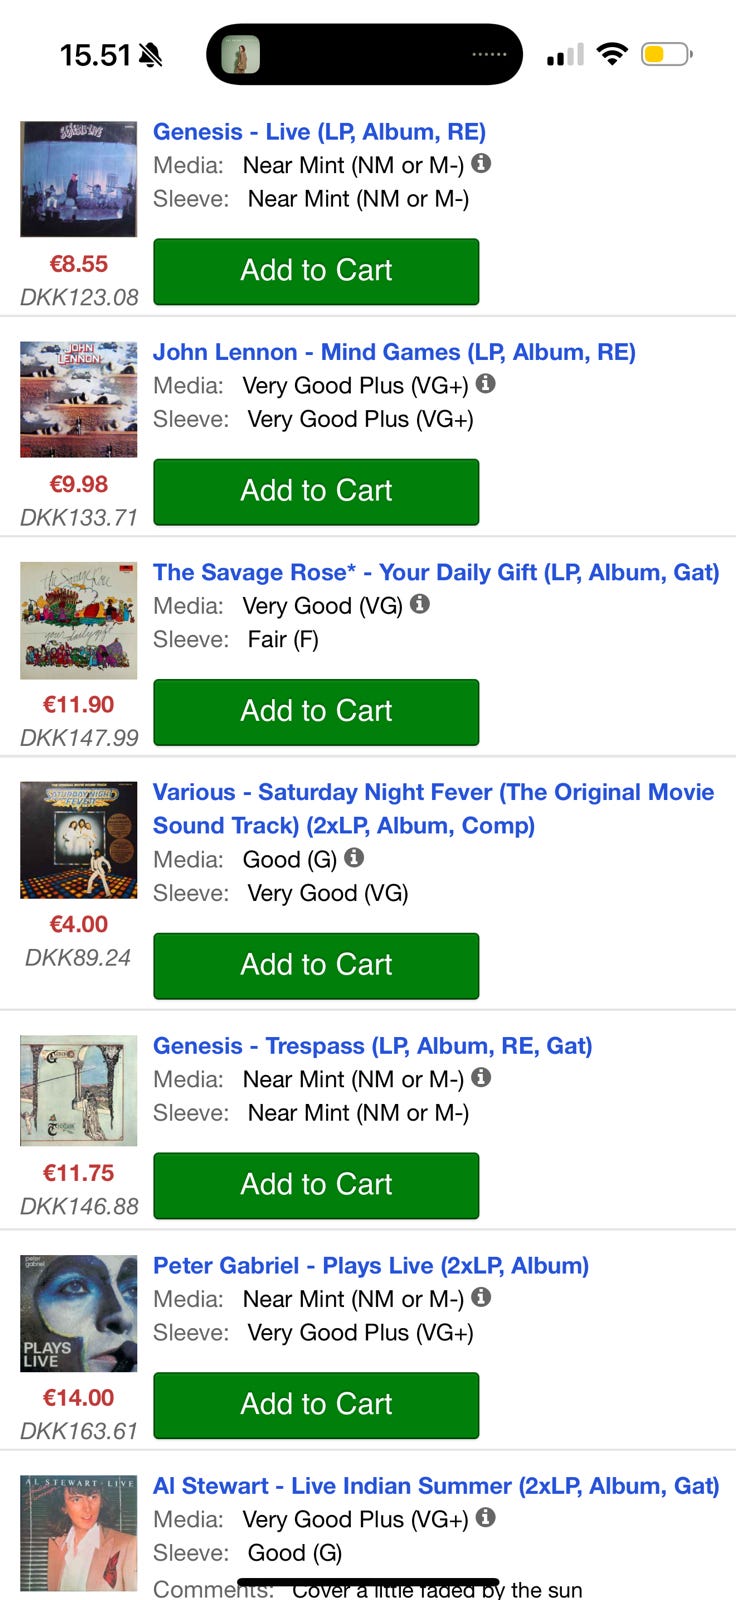Screen dimensions: 736x1600
Task: Tap info icon beside Genesis Live media condition
Action: [481, 163]
